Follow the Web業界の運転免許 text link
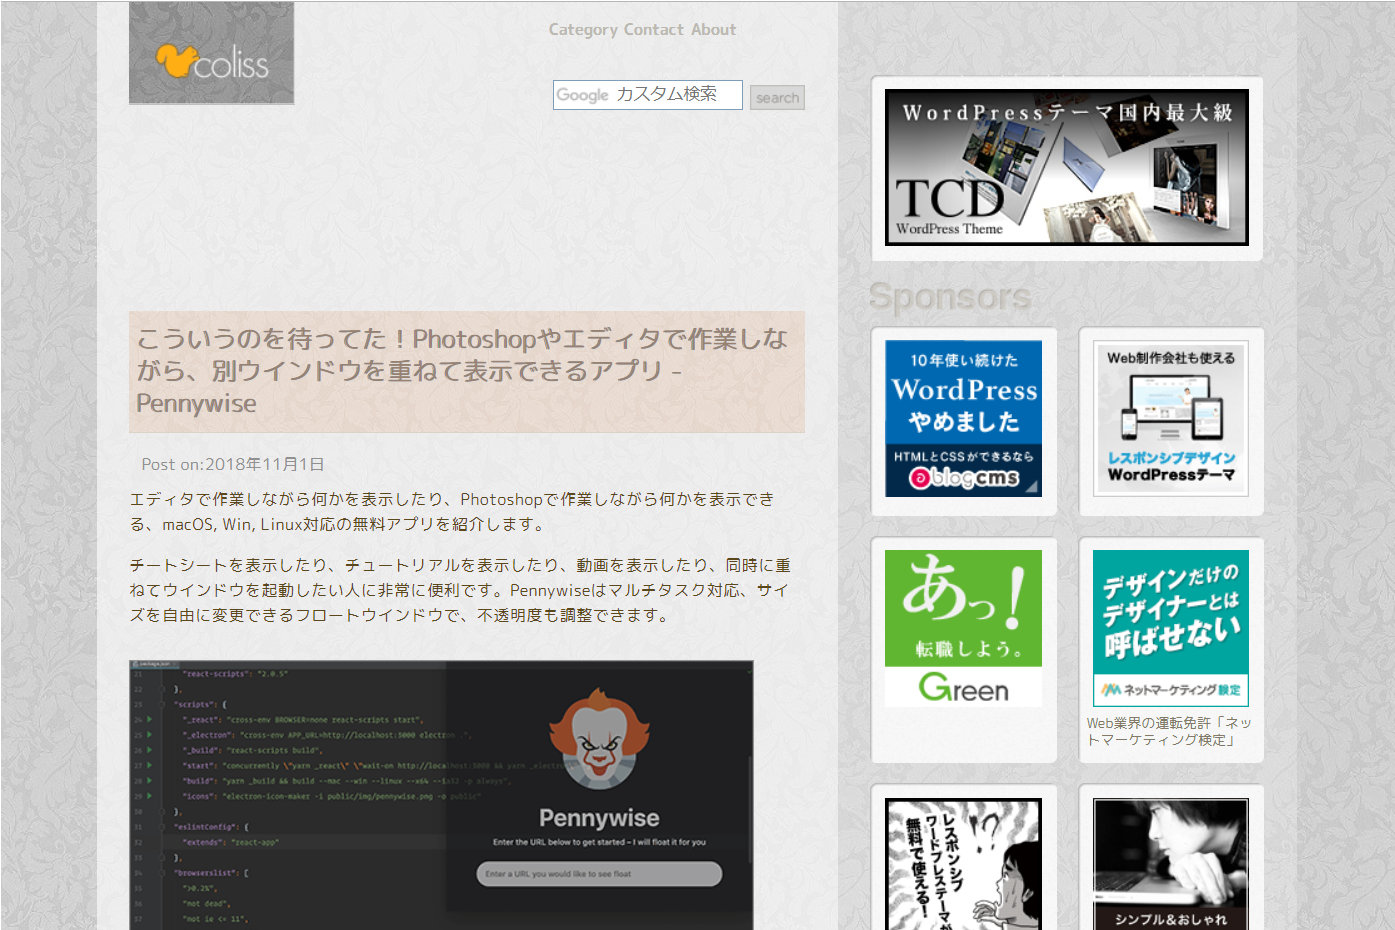This screenshot has width=1395, height=930. pyautogui.click(x=1168, y=731)
